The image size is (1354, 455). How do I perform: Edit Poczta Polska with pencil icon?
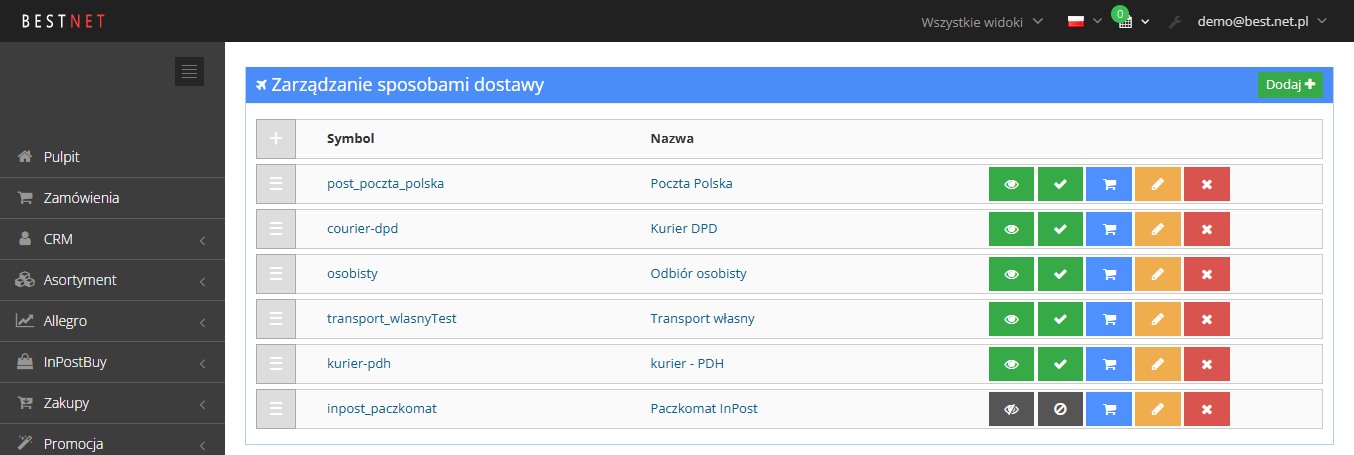click(x=1158, y=184)
